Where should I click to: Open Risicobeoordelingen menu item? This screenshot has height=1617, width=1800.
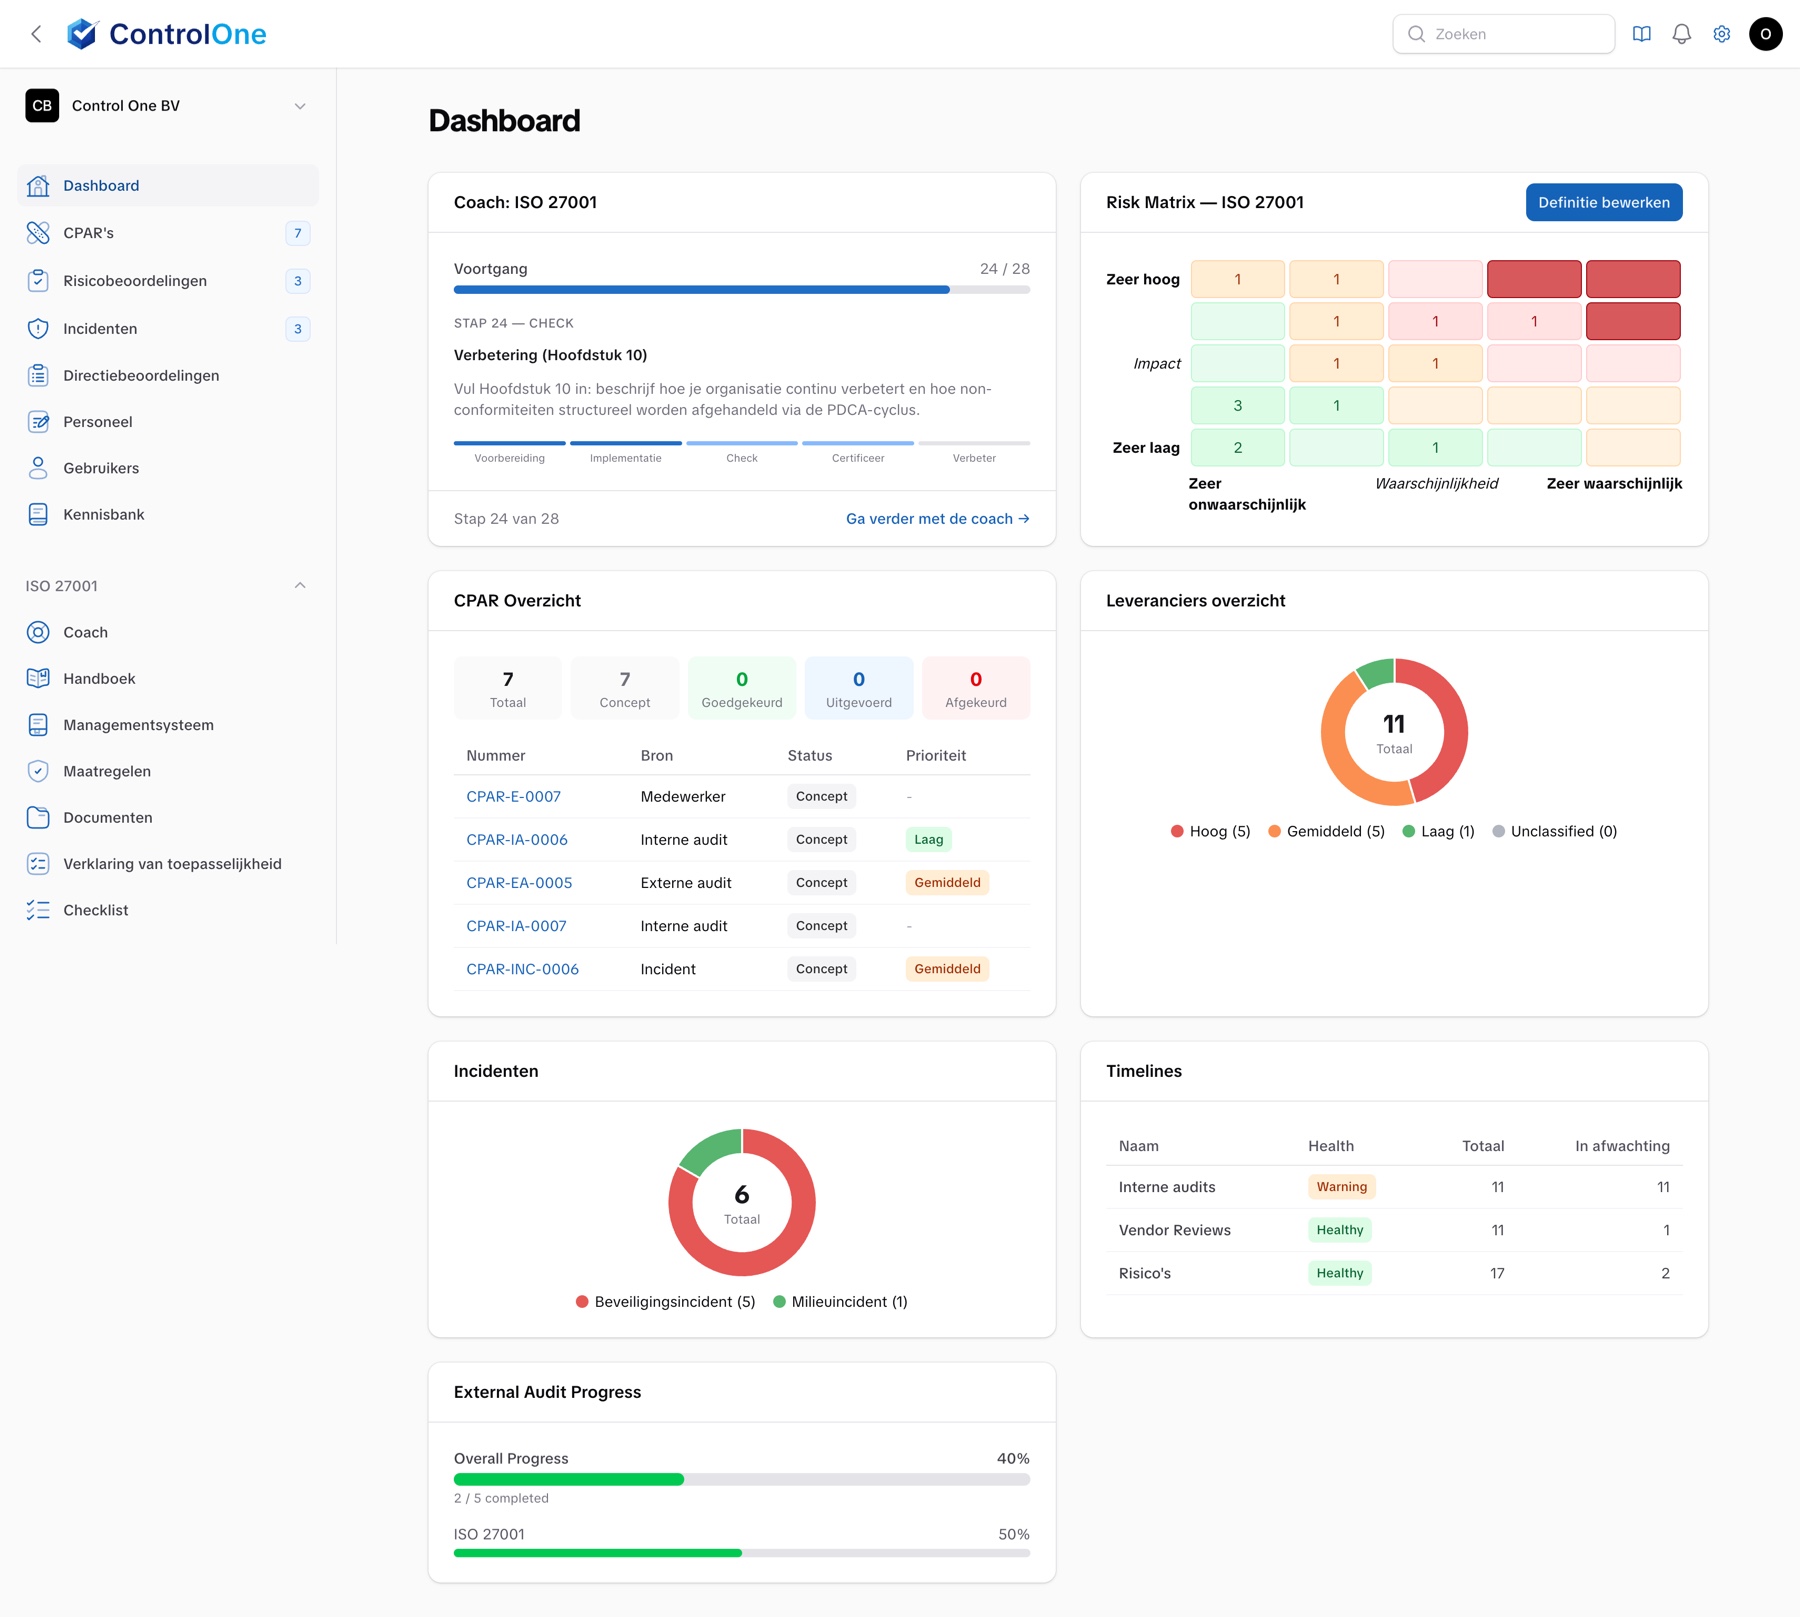point(168,281)
